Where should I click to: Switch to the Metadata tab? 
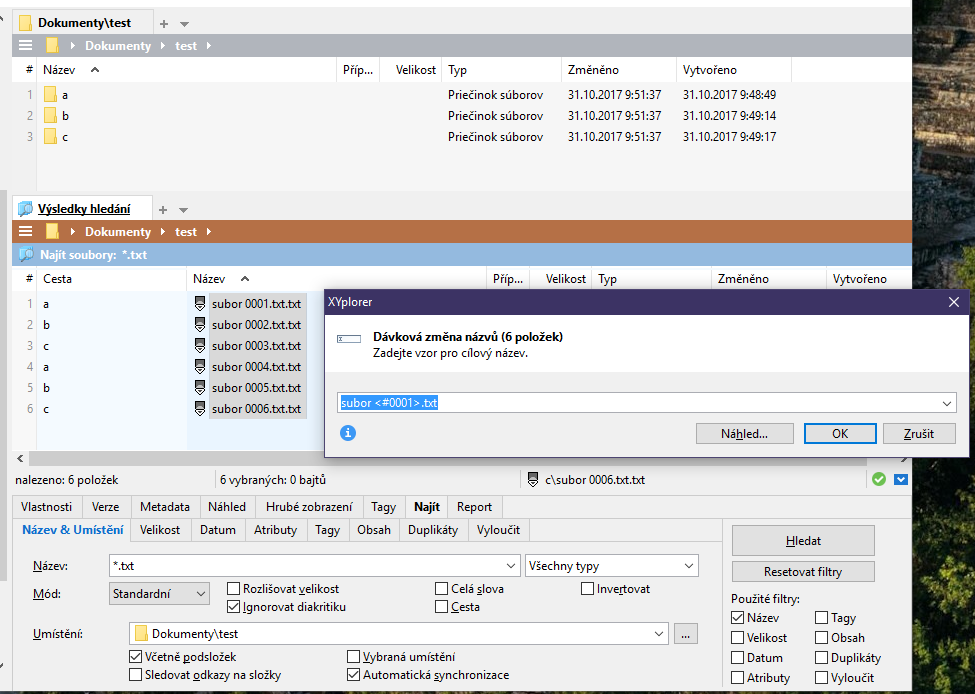pyautogui.click(x=165, y=507)
